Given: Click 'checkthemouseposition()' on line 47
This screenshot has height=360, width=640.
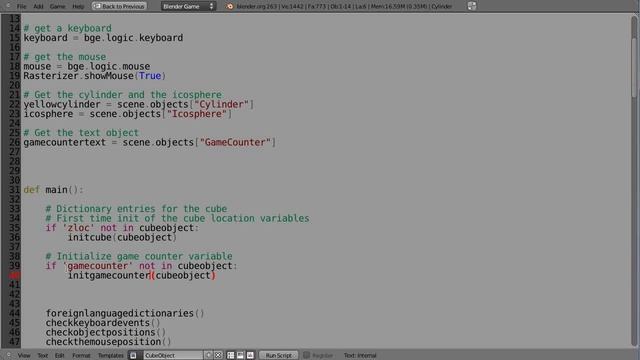Looking at the screenshot, I should (109, 342).
